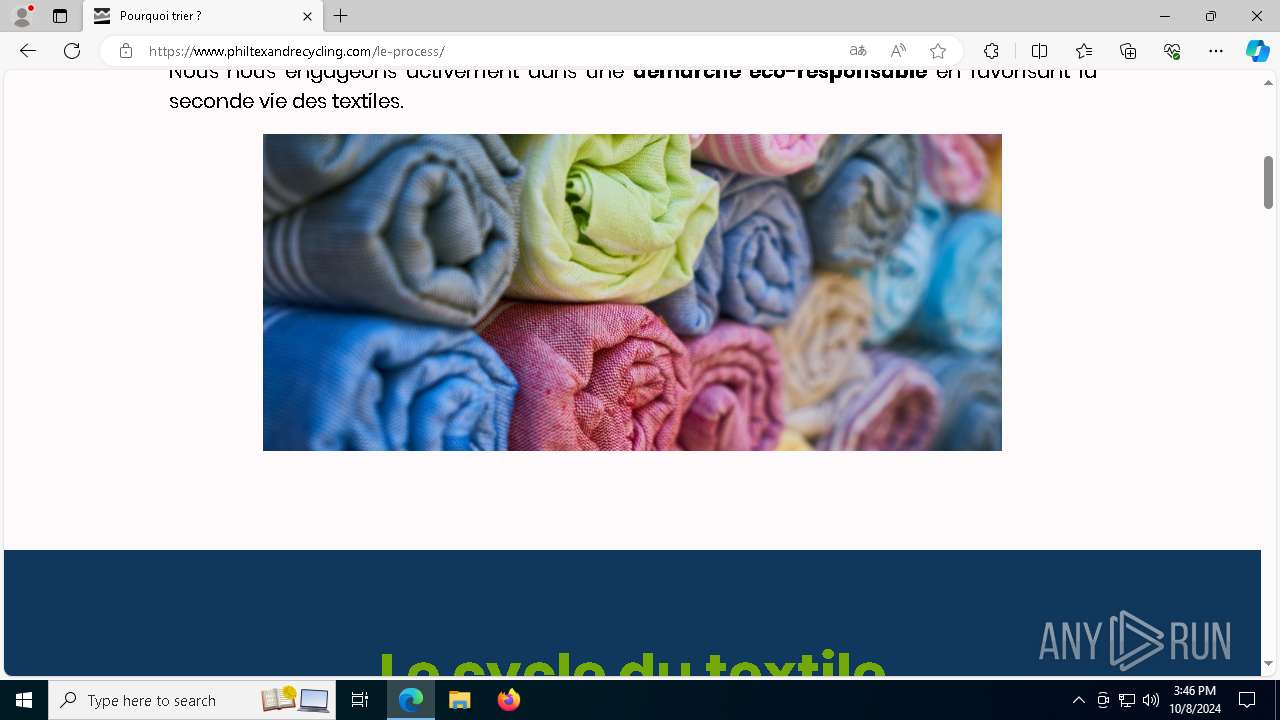This screenshot has width=1280, height=720.
Task: Show hidden system tray icons
Action: 1078,700
